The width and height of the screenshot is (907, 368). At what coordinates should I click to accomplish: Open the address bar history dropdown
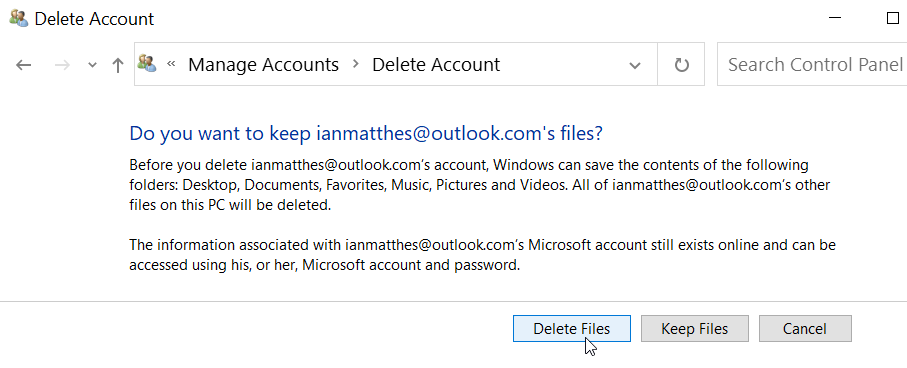(635, 65)
